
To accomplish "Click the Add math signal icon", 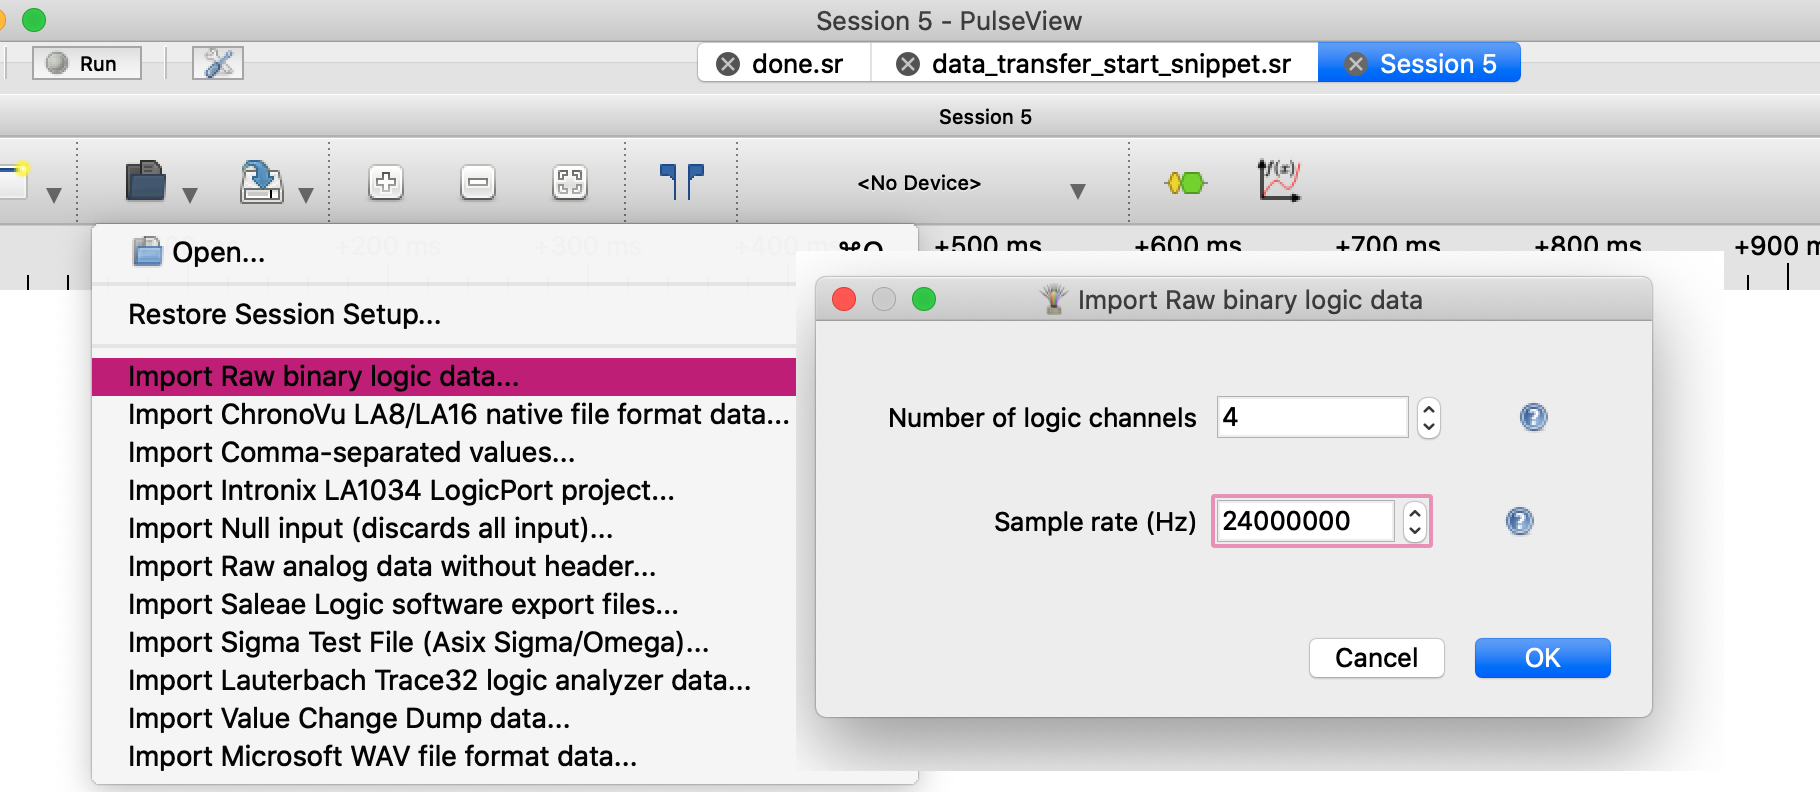I will 1279,181.
